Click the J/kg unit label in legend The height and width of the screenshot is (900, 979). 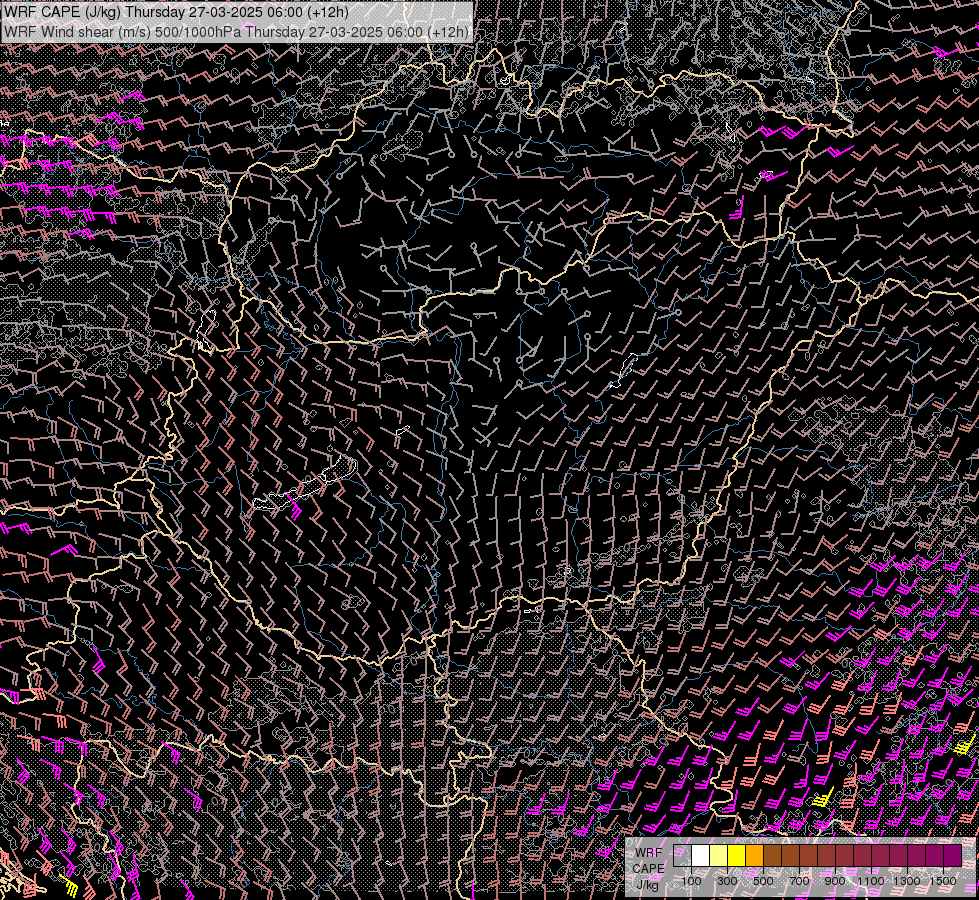648,885
